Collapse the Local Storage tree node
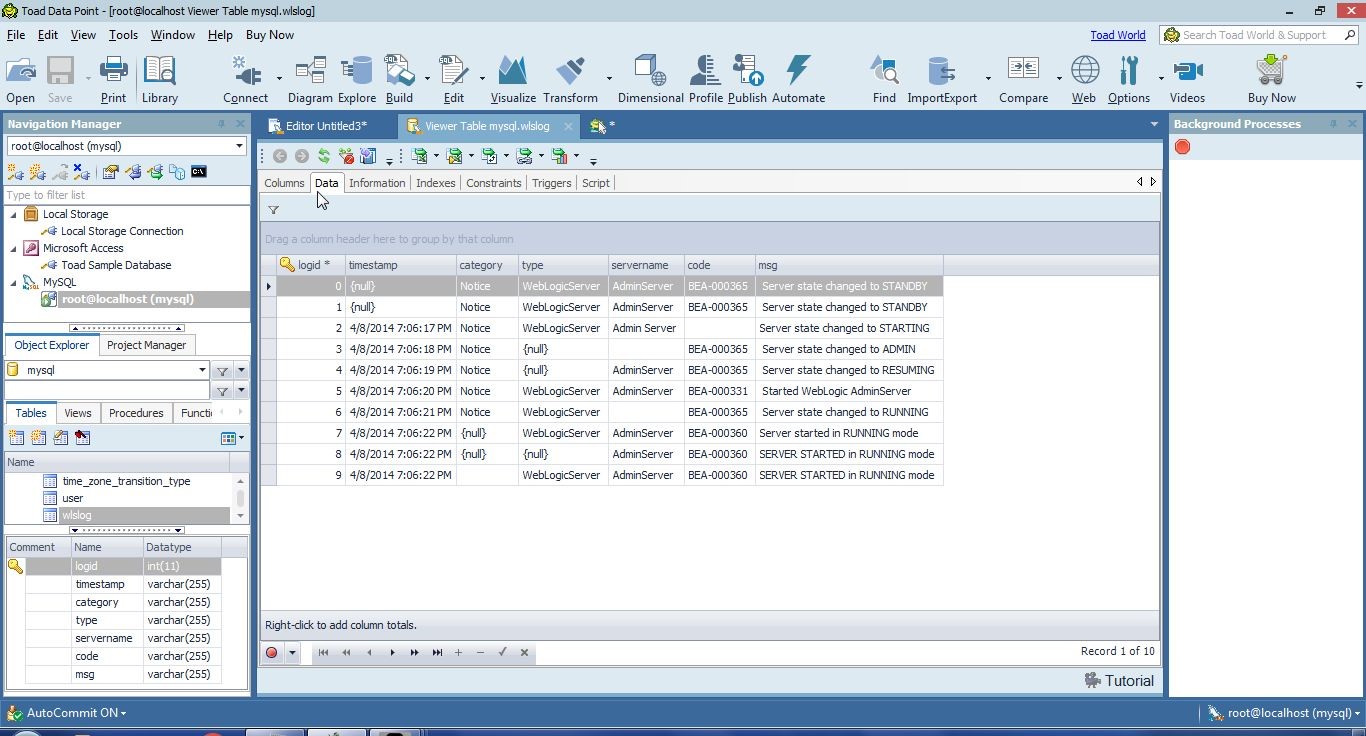 coord(14,214)
